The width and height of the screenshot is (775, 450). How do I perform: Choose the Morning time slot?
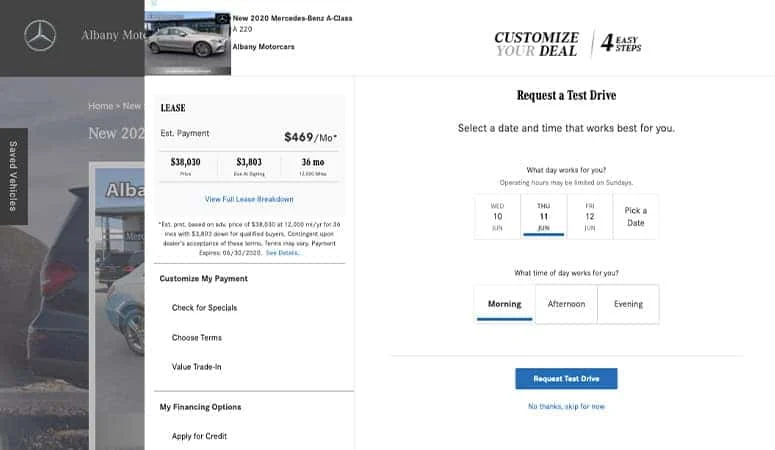[504, 304]
